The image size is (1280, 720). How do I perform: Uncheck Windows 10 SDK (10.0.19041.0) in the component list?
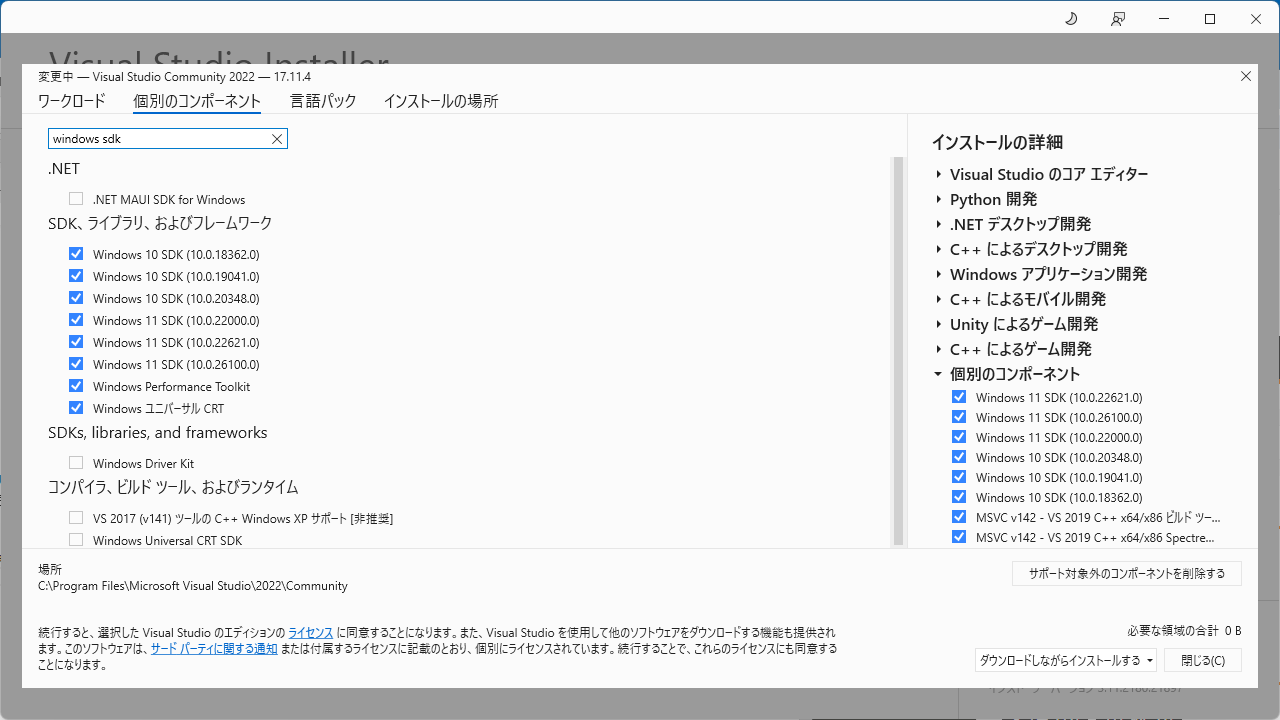click(76, 276)
